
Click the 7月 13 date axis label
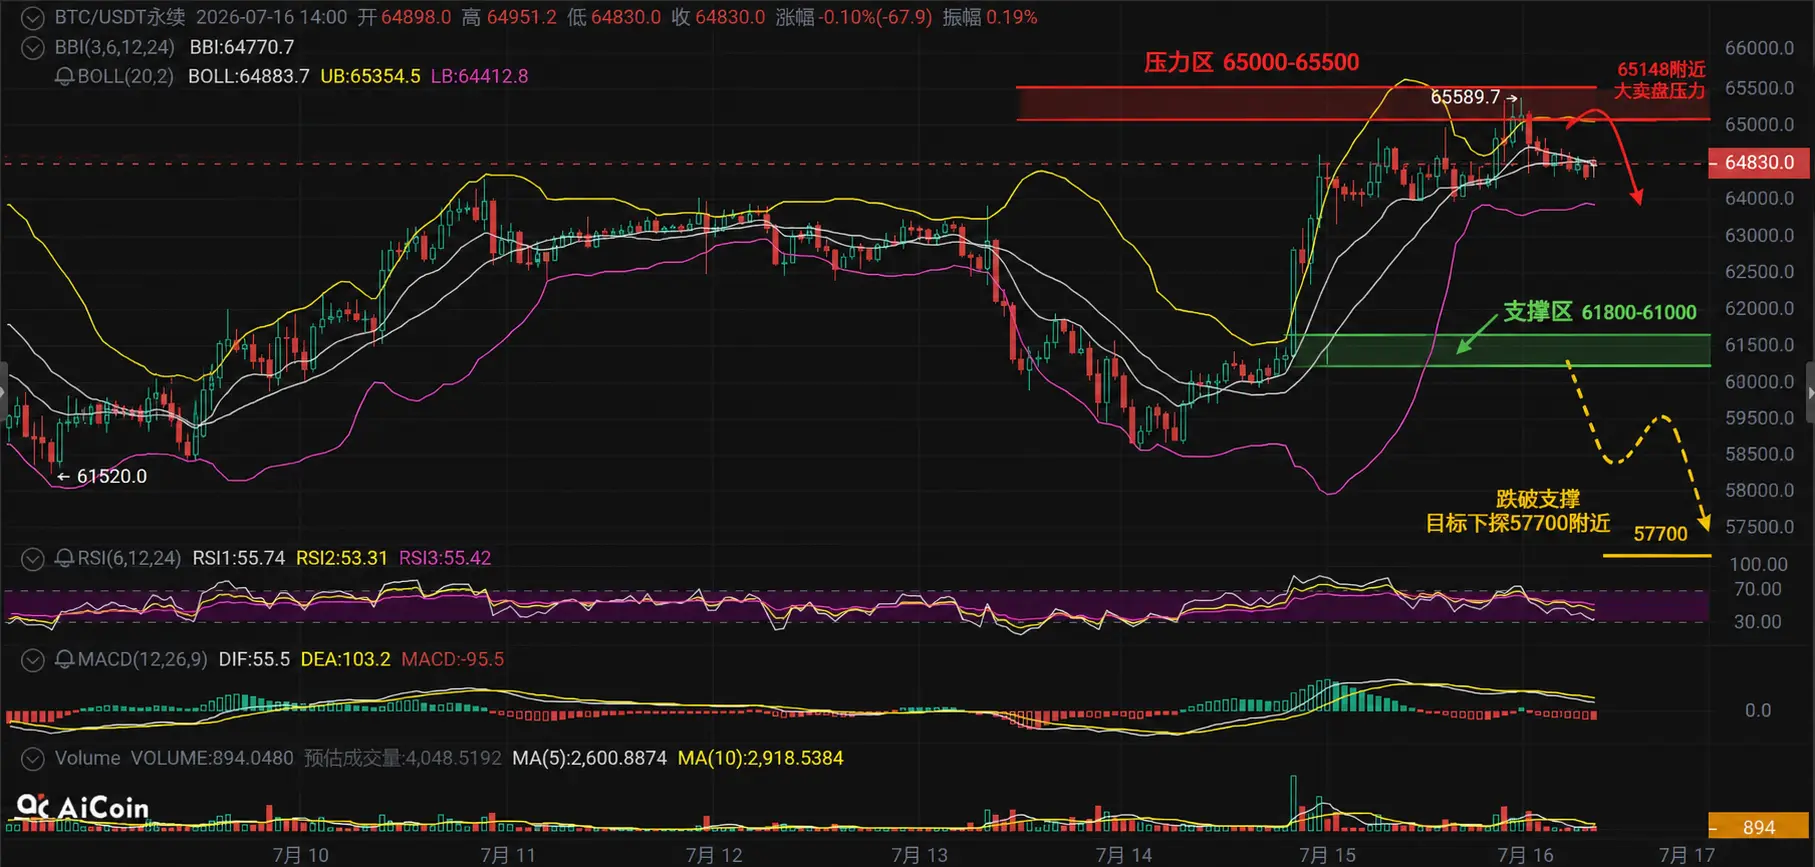point(919,855)
